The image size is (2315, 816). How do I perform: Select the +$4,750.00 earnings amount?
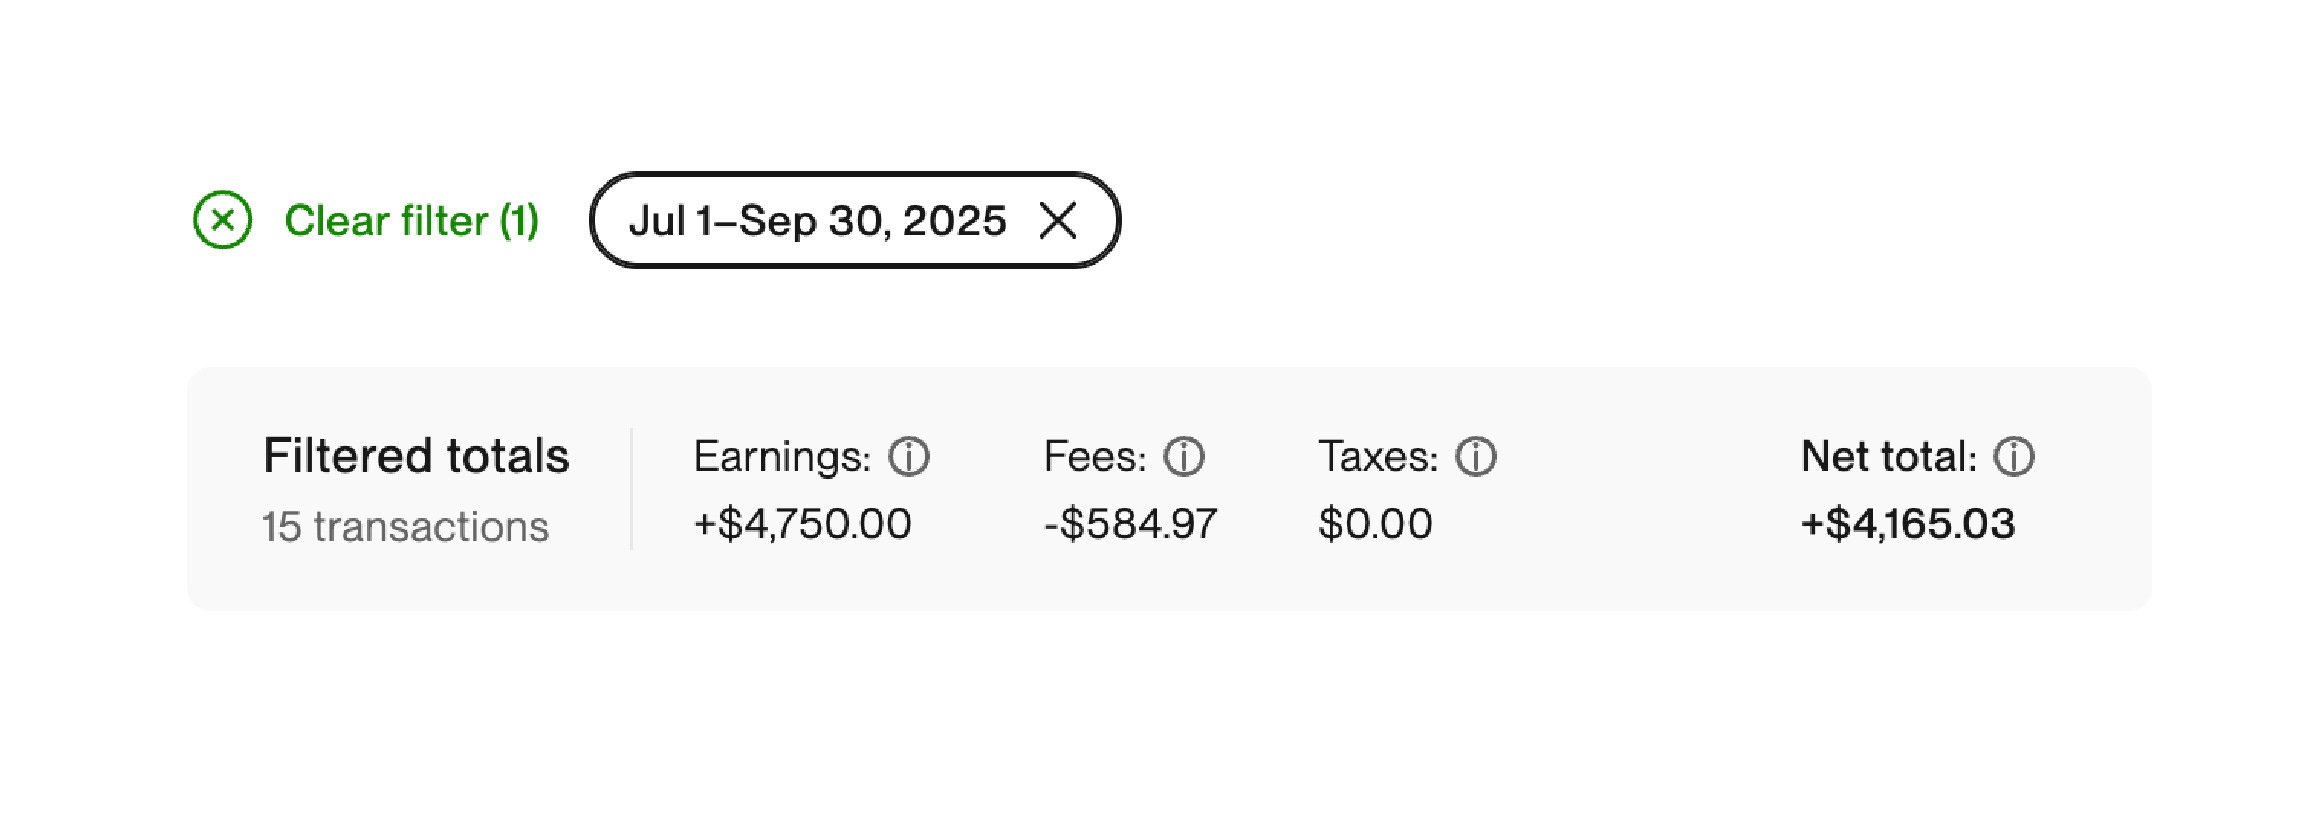(x=802, y=524)
